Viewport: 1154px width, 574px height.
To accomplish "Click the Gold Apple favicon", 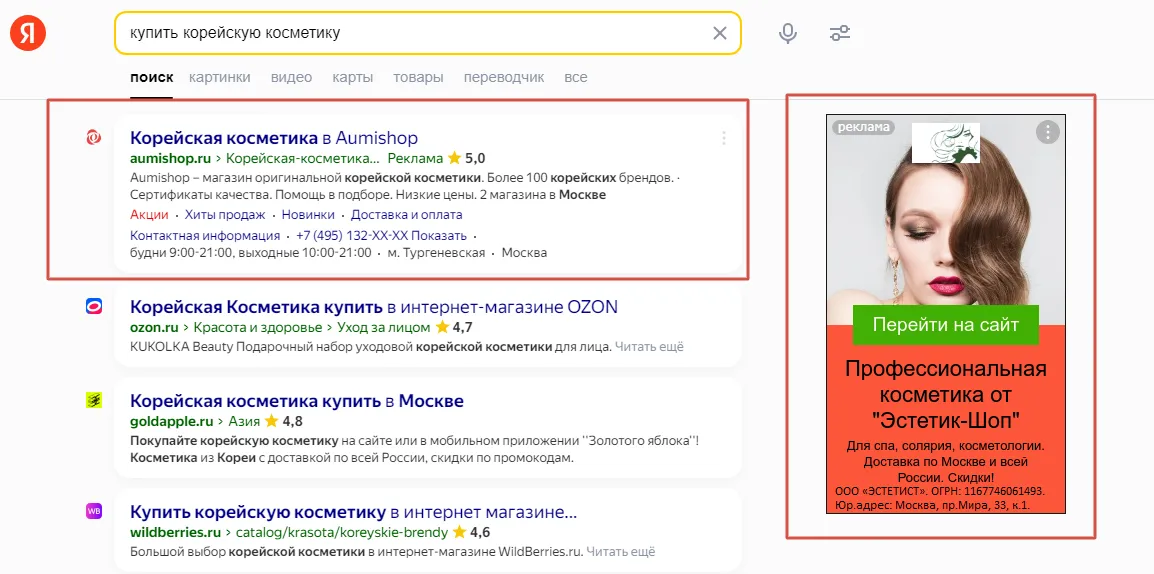I will [93, 400].
